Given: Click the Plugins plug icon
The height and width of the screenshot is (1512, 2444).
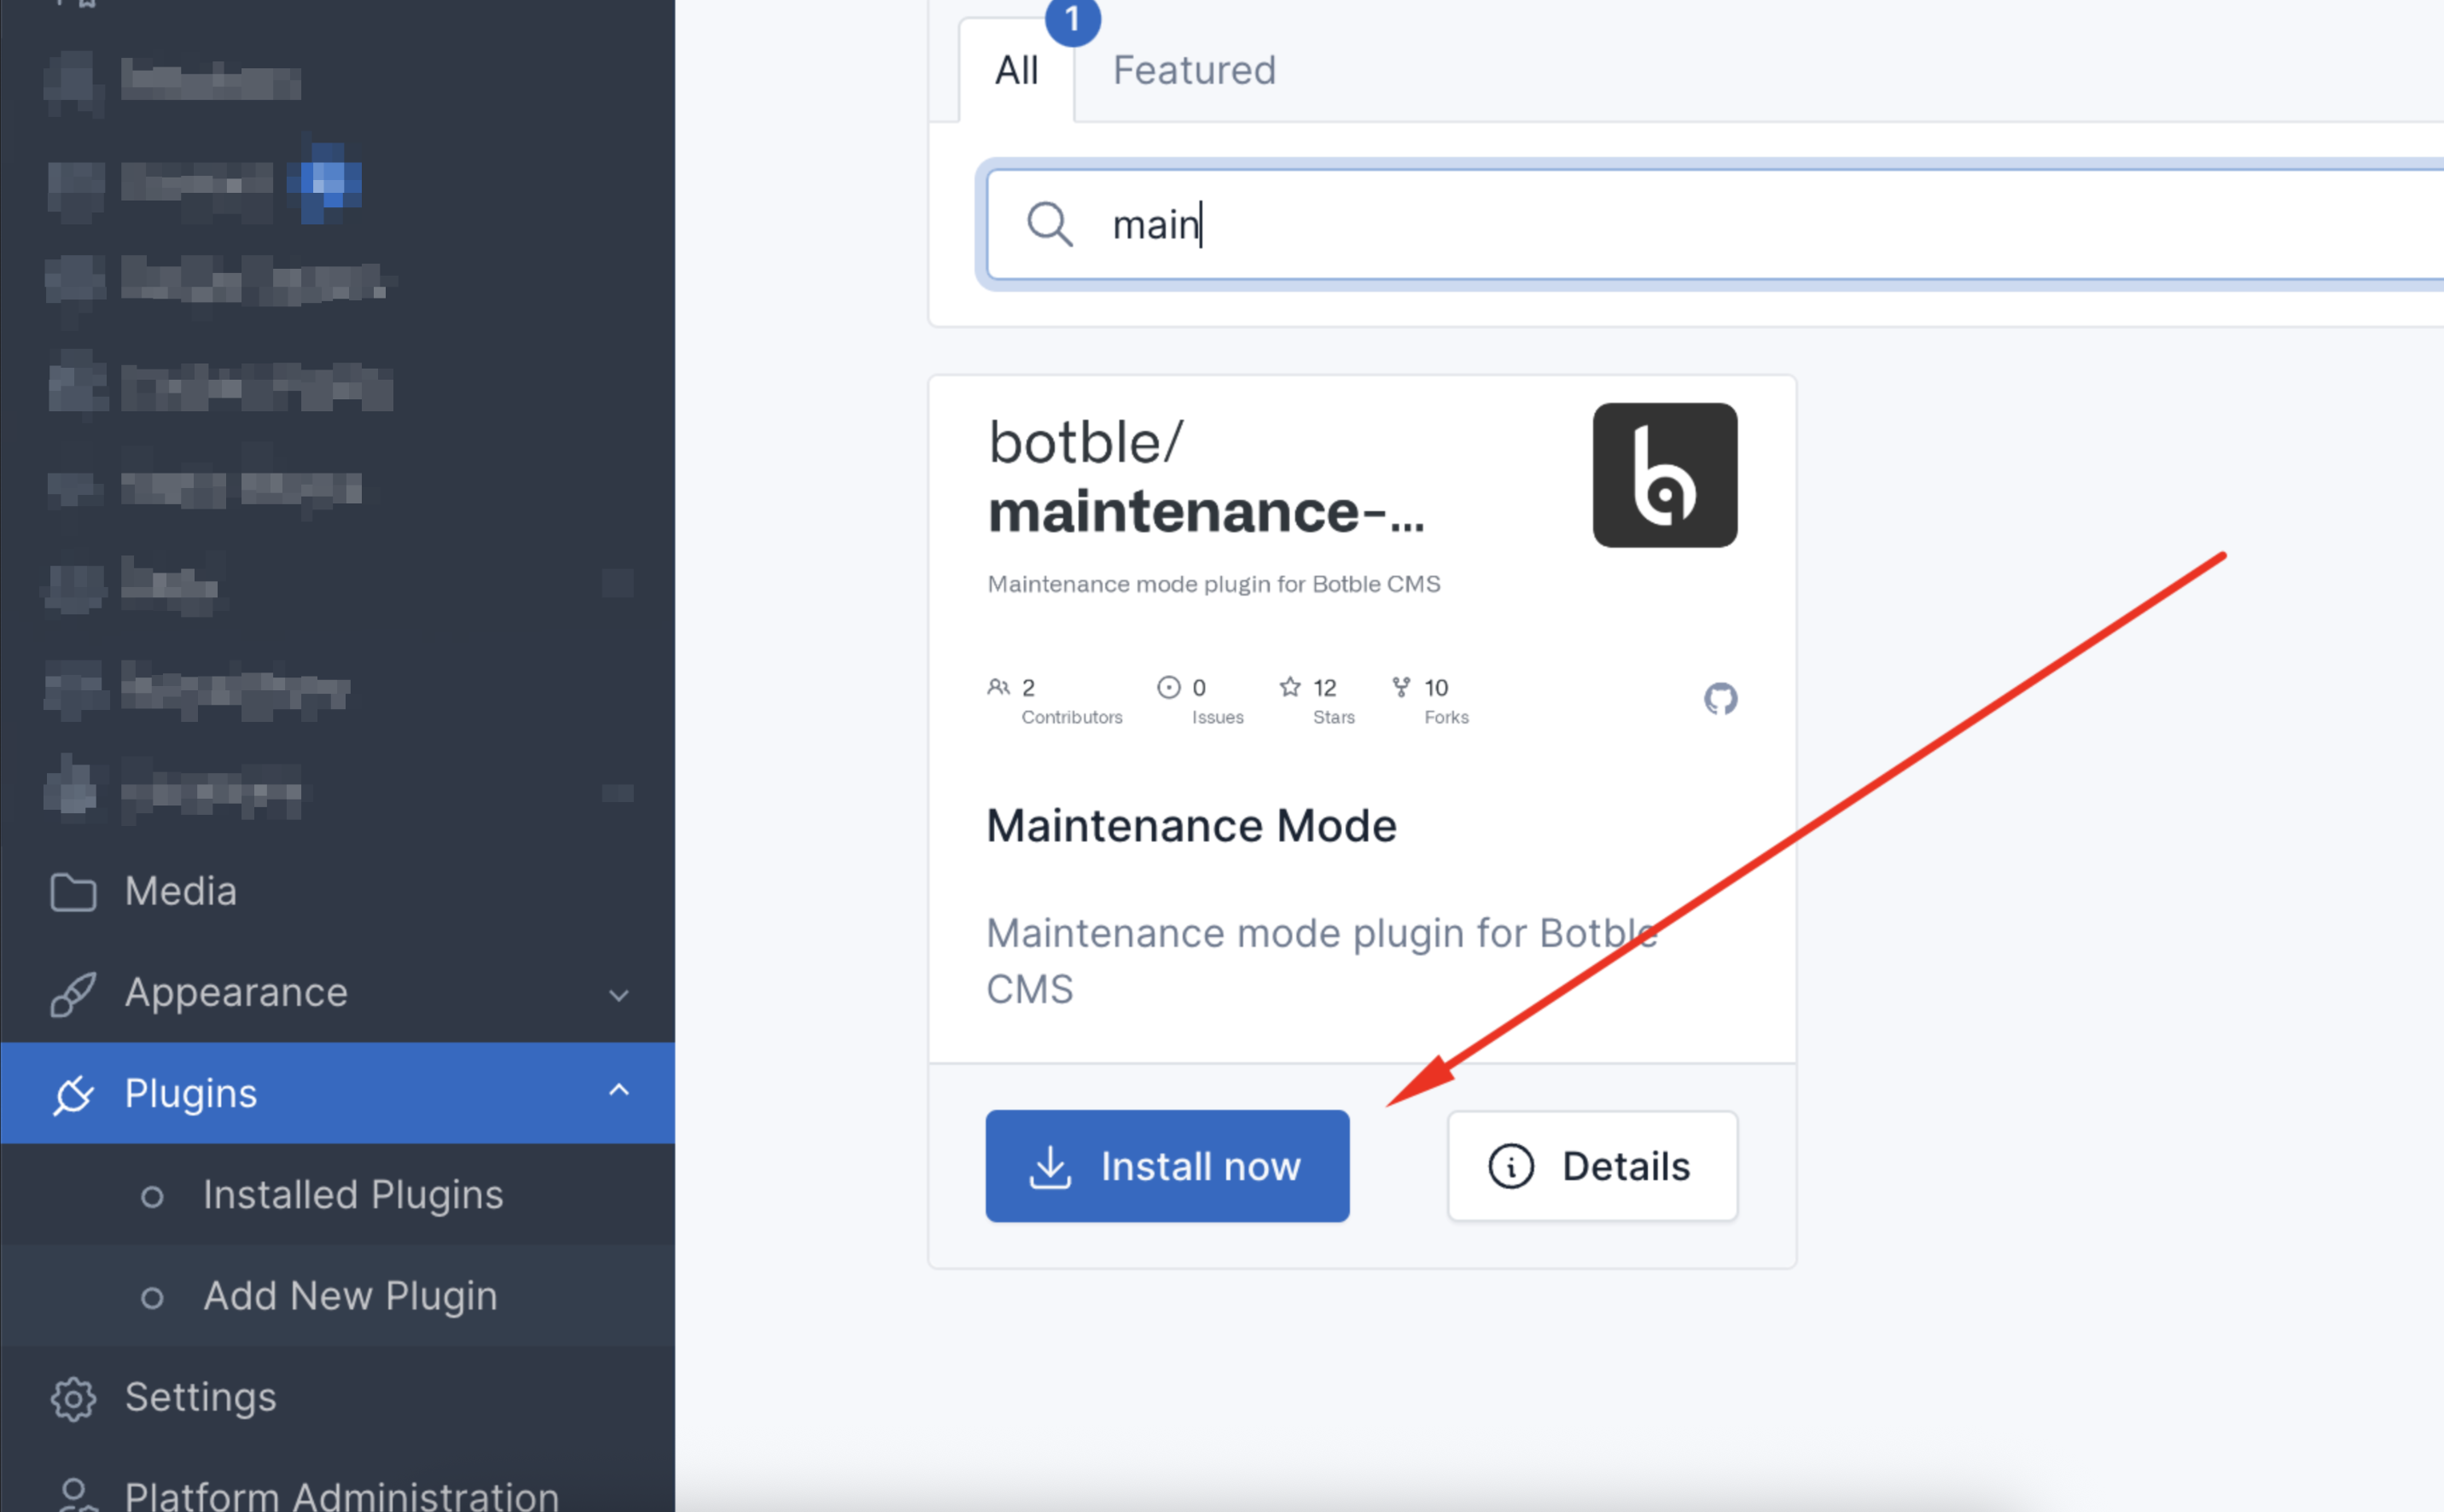Looking at the screenshot, I should click(73, 1094).
